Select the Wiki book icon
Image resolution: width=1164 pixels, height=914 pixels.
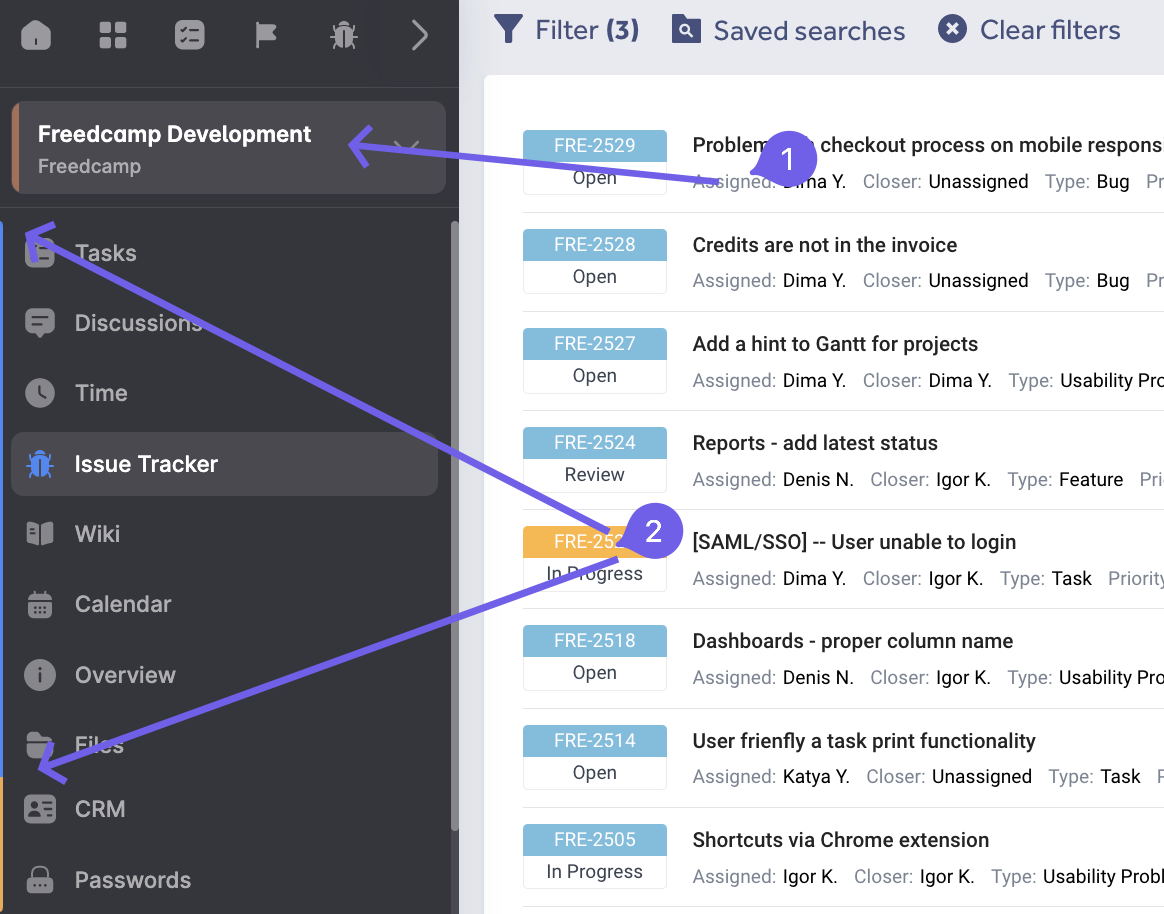(x=40, y=534)
